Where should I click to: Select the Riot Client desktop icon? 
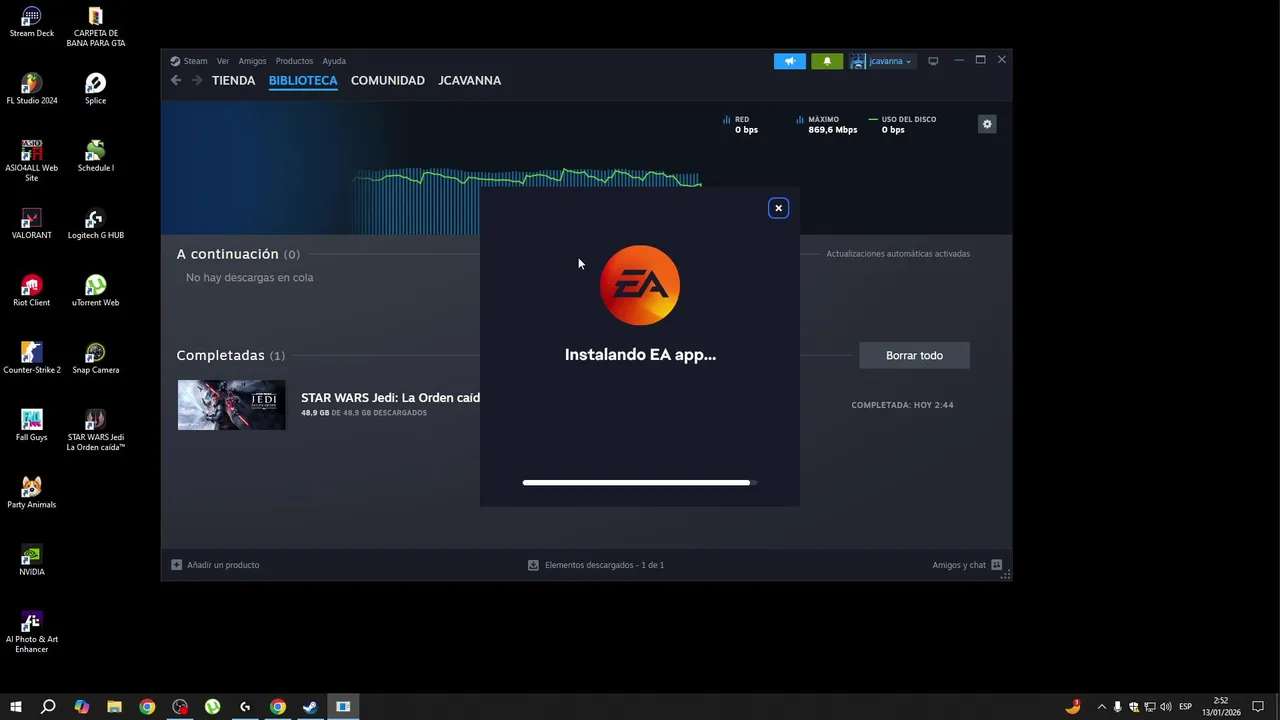point(31,291)
